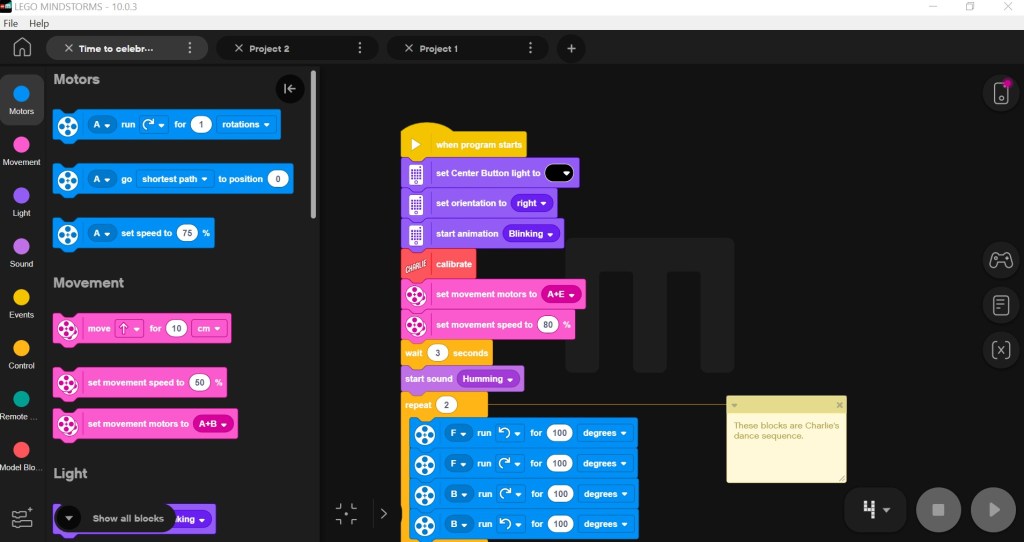Image resolution: width=1024 pixels, height=542 pixels.
Task: Expand the program slot number dropdown
Action: (877, 509)
